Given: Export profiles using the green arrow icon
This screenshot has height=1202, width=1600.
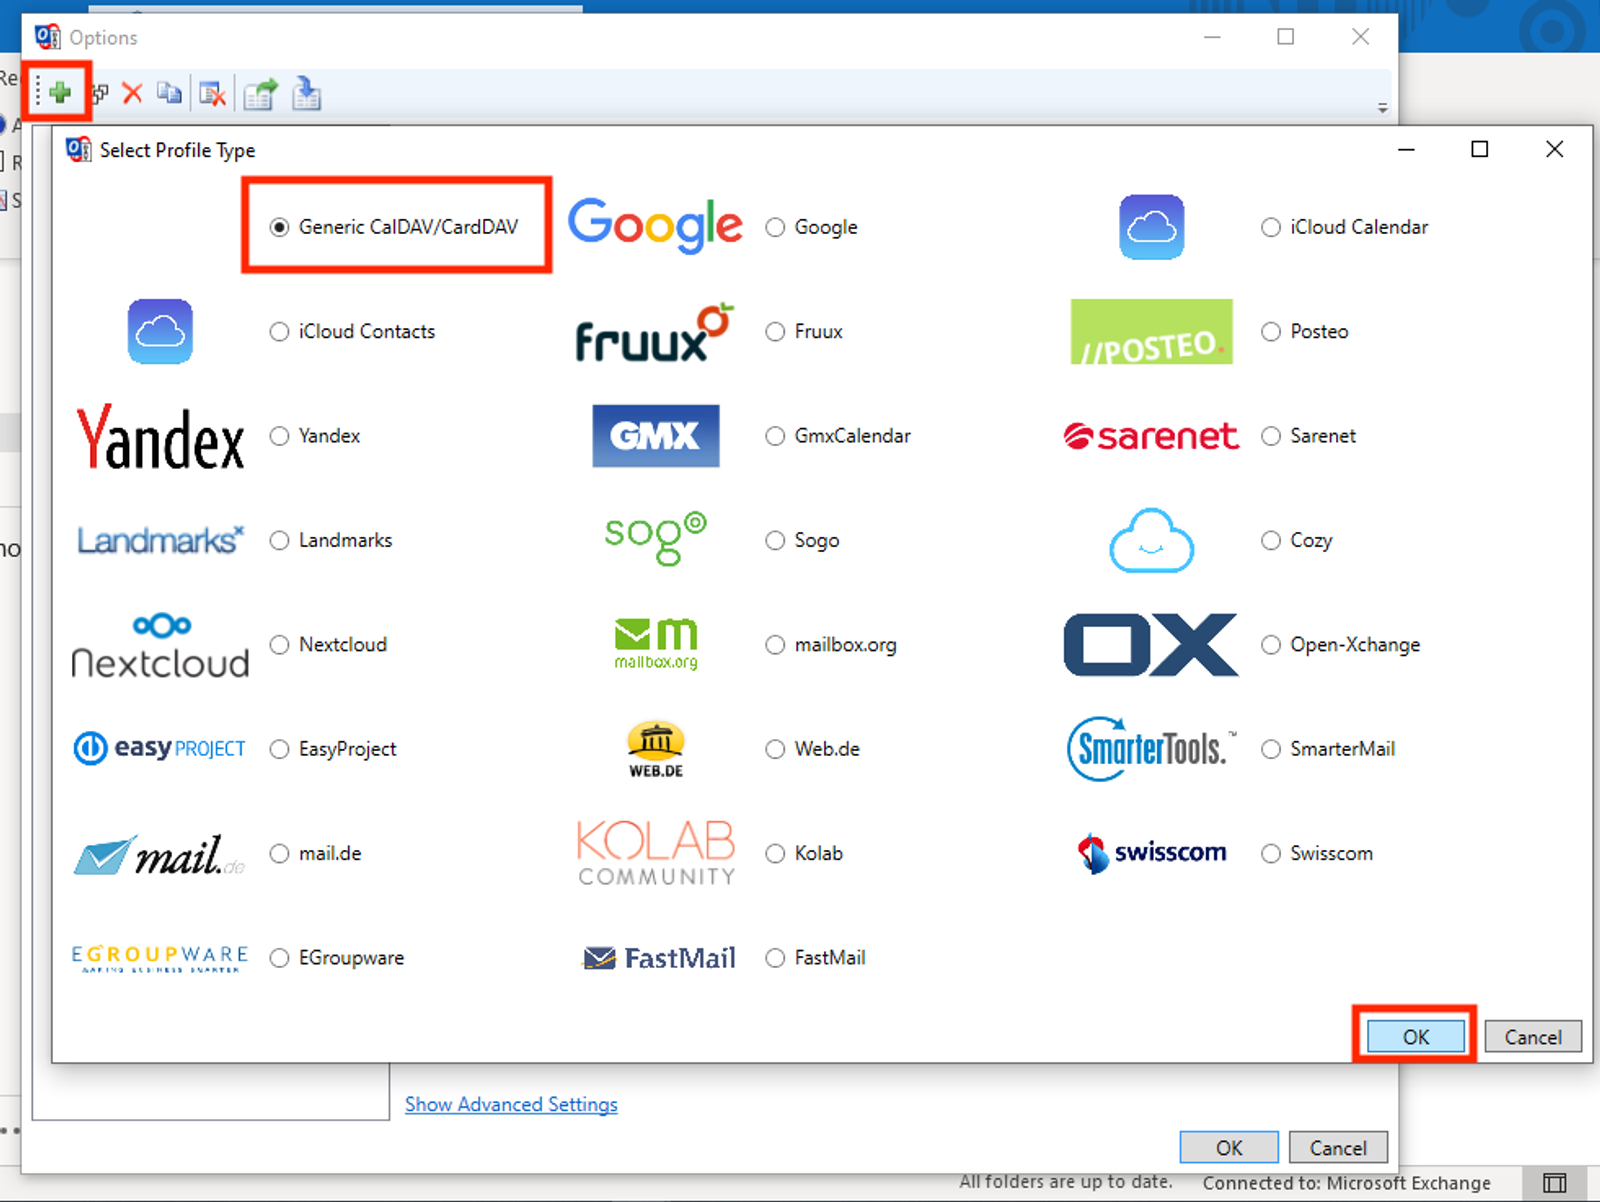Looking at the screenshot, I should tap(260, 94).
